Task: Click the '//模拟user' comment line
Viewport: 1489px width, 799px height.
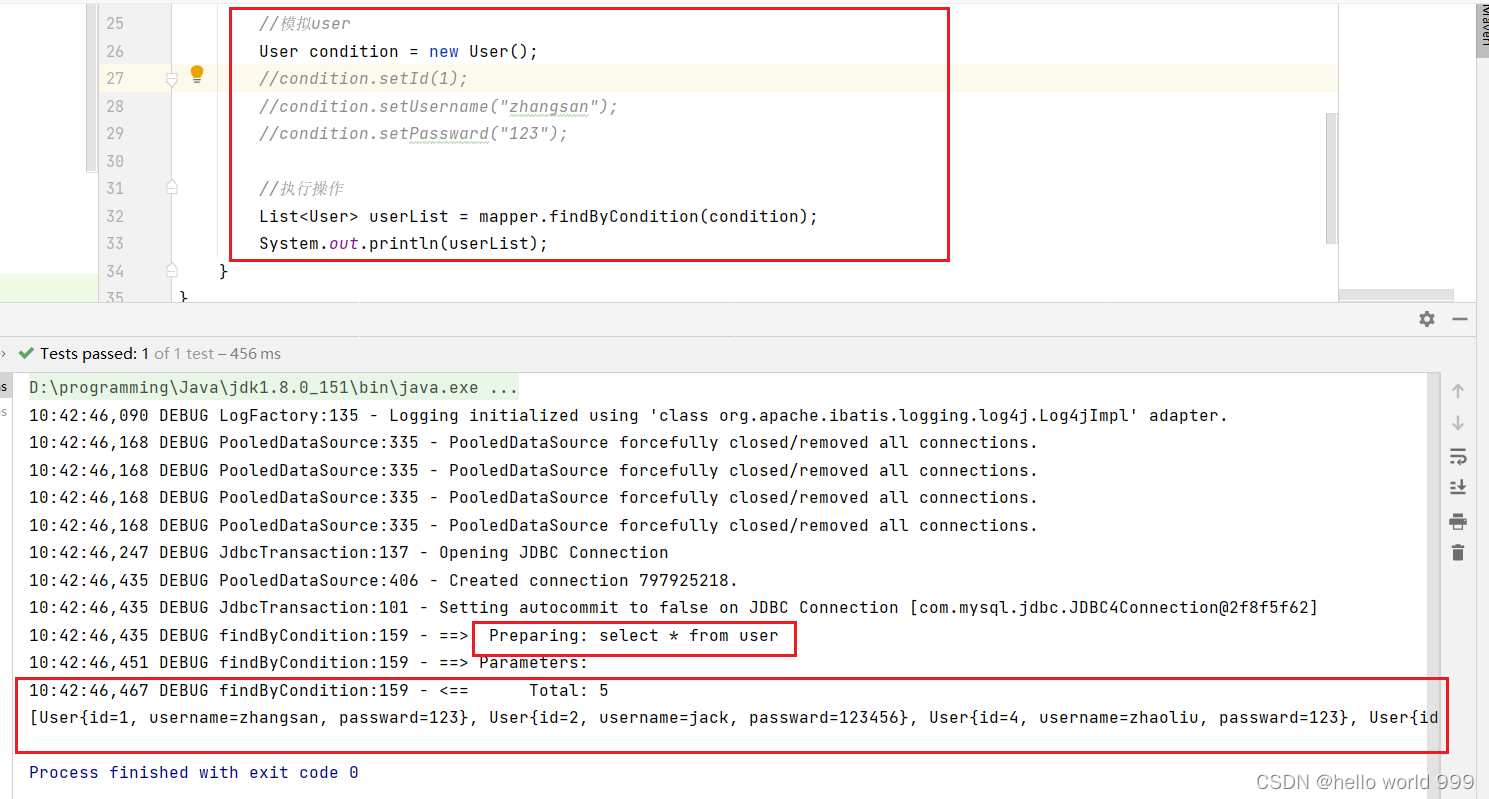Action: [304, 23]
